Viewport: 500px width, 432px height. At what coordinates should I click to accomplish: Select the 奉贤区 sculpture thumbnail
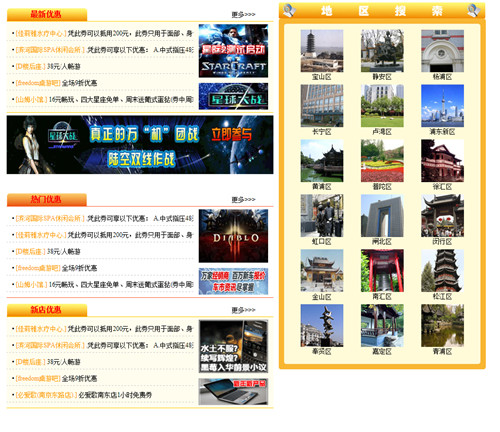322,325
